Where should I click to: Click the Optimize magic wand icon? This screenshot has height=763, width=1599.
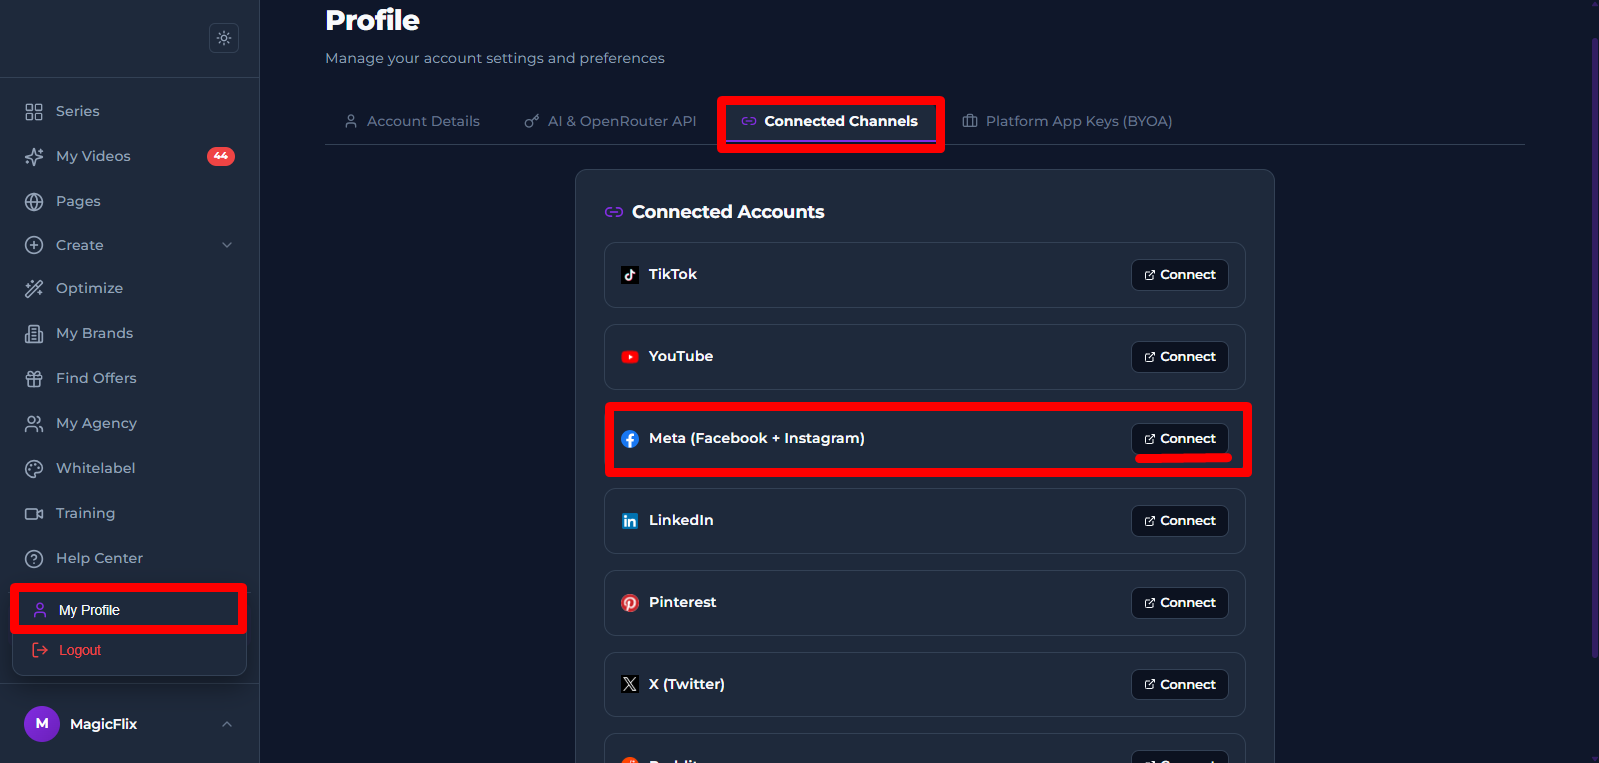coord(34,289)
